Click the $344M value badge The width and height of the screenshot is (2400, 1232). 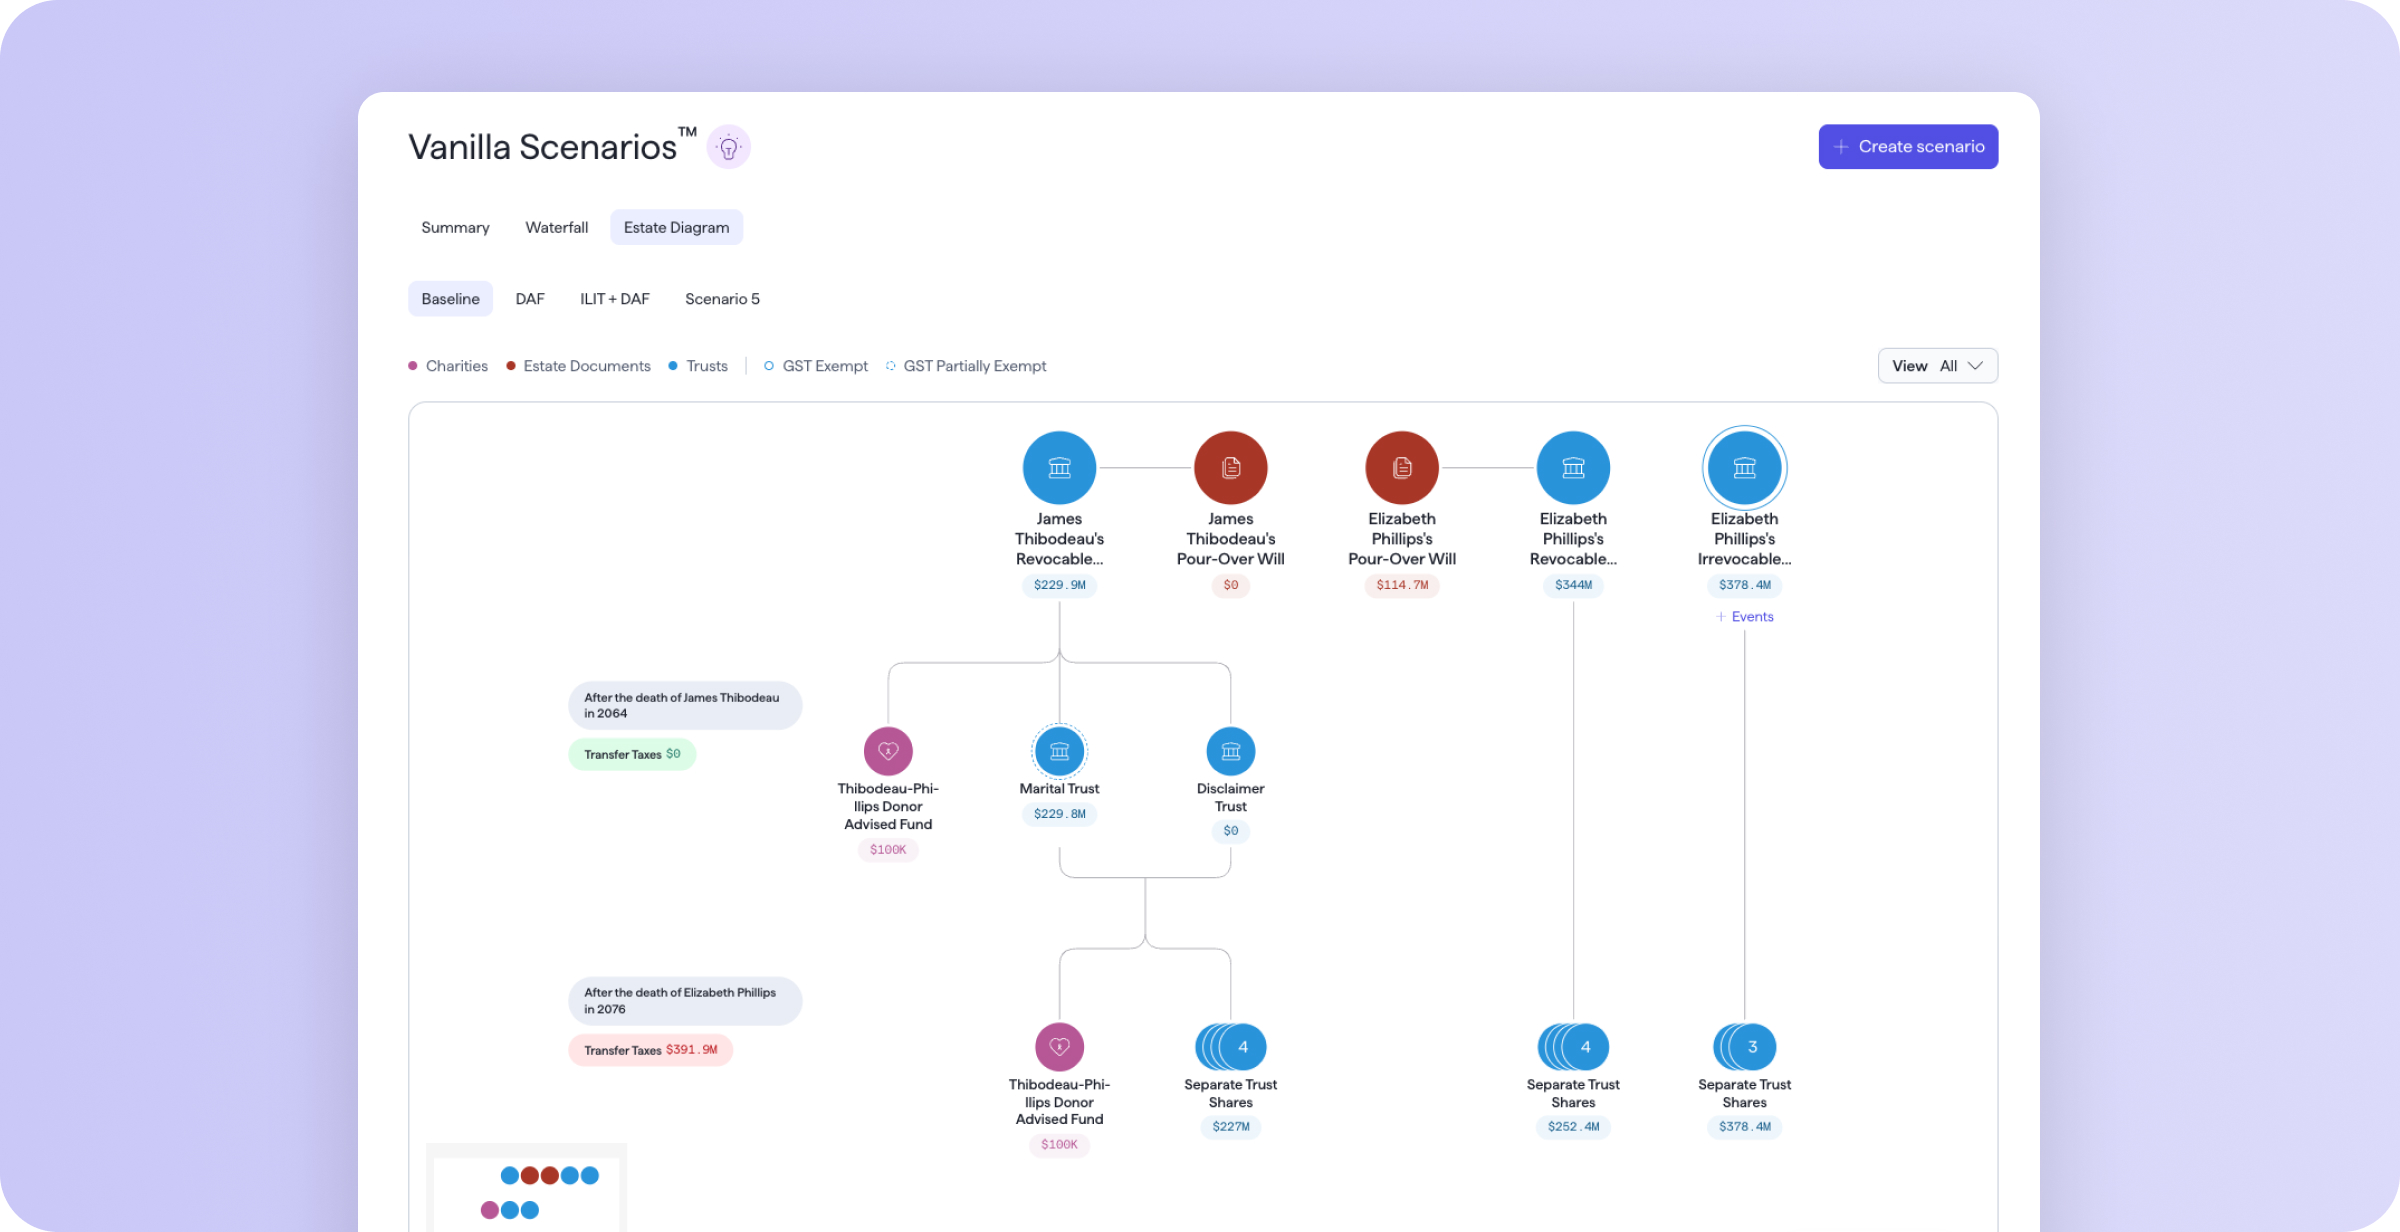[1573, 585]
